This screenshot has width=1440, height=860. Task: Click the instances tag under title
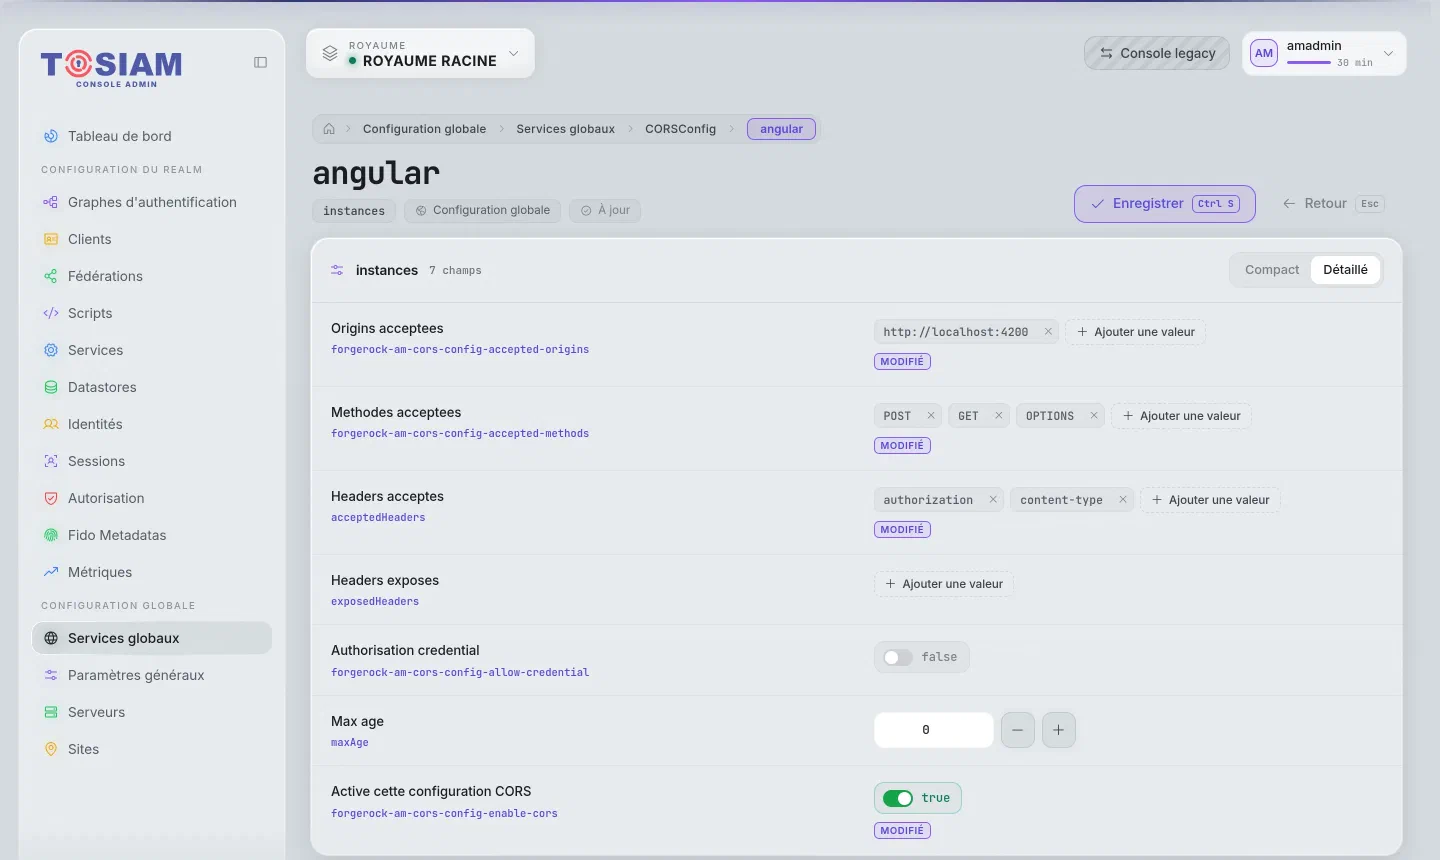click(354, 211)
